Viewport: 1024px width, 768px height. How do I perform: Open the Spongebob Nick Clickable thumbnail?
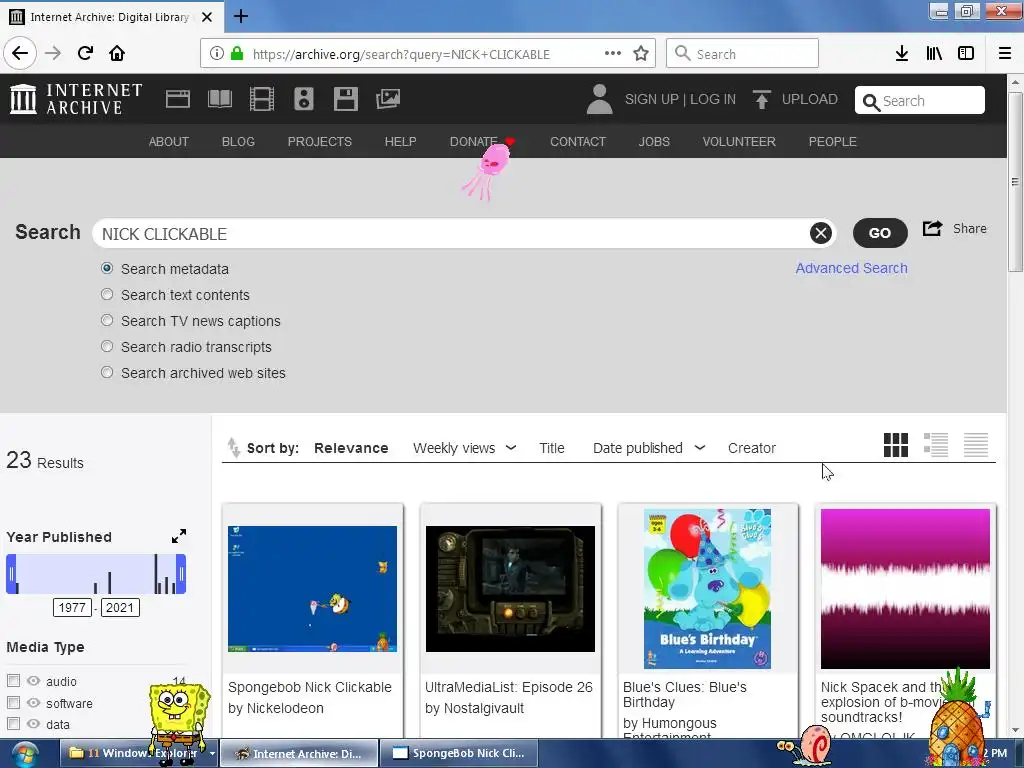pos(312,588)
